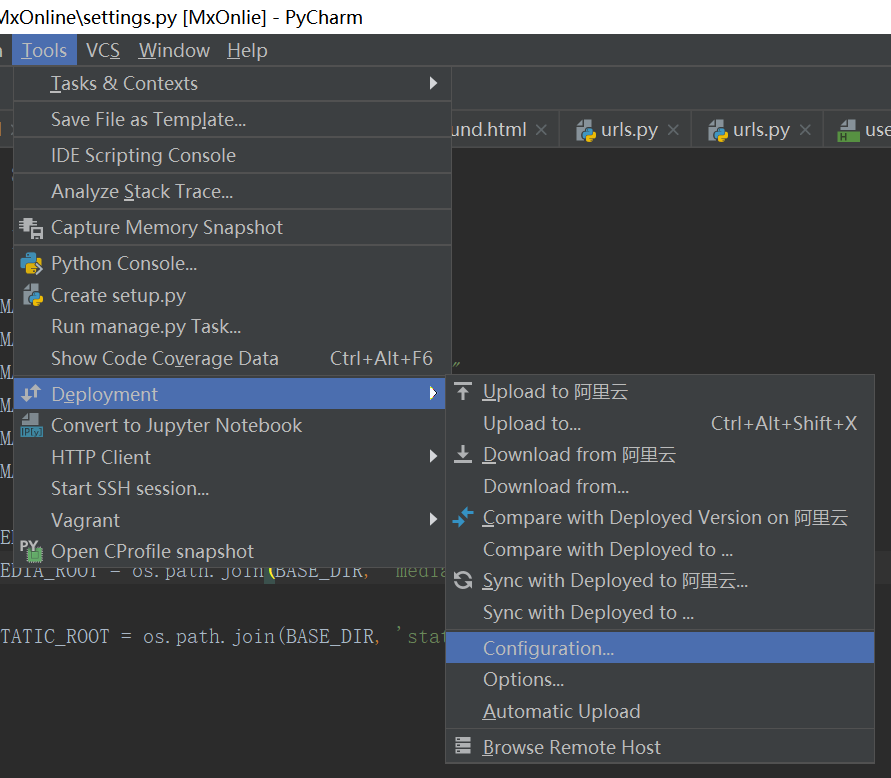The width and height of the screenshot is (891, 778).
Task: Click the Create setup.py icon
Action: (32, 296)
